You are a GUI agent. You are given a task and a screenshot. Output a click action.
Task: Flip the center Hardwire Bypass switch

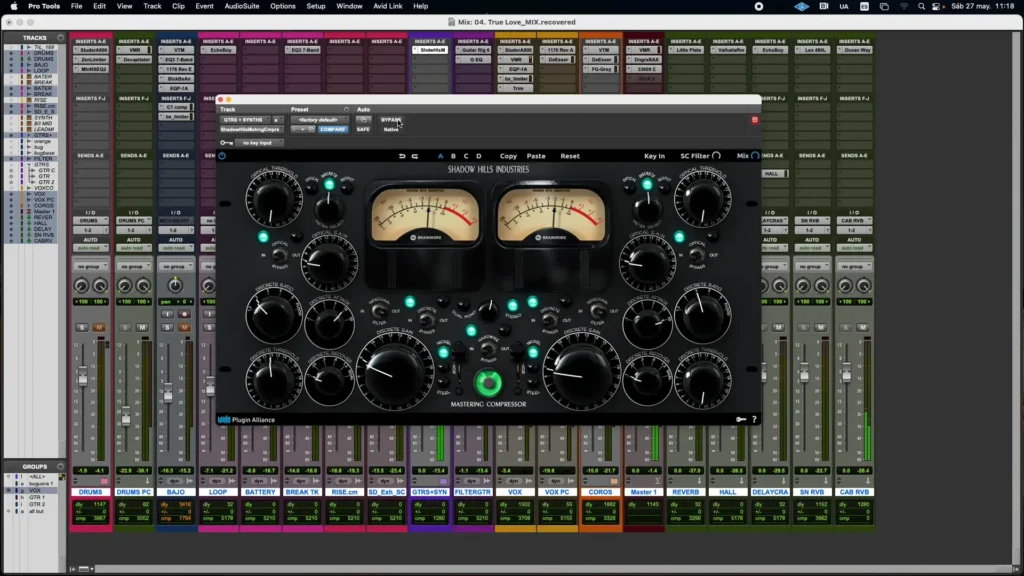click(x=488, y=349)
